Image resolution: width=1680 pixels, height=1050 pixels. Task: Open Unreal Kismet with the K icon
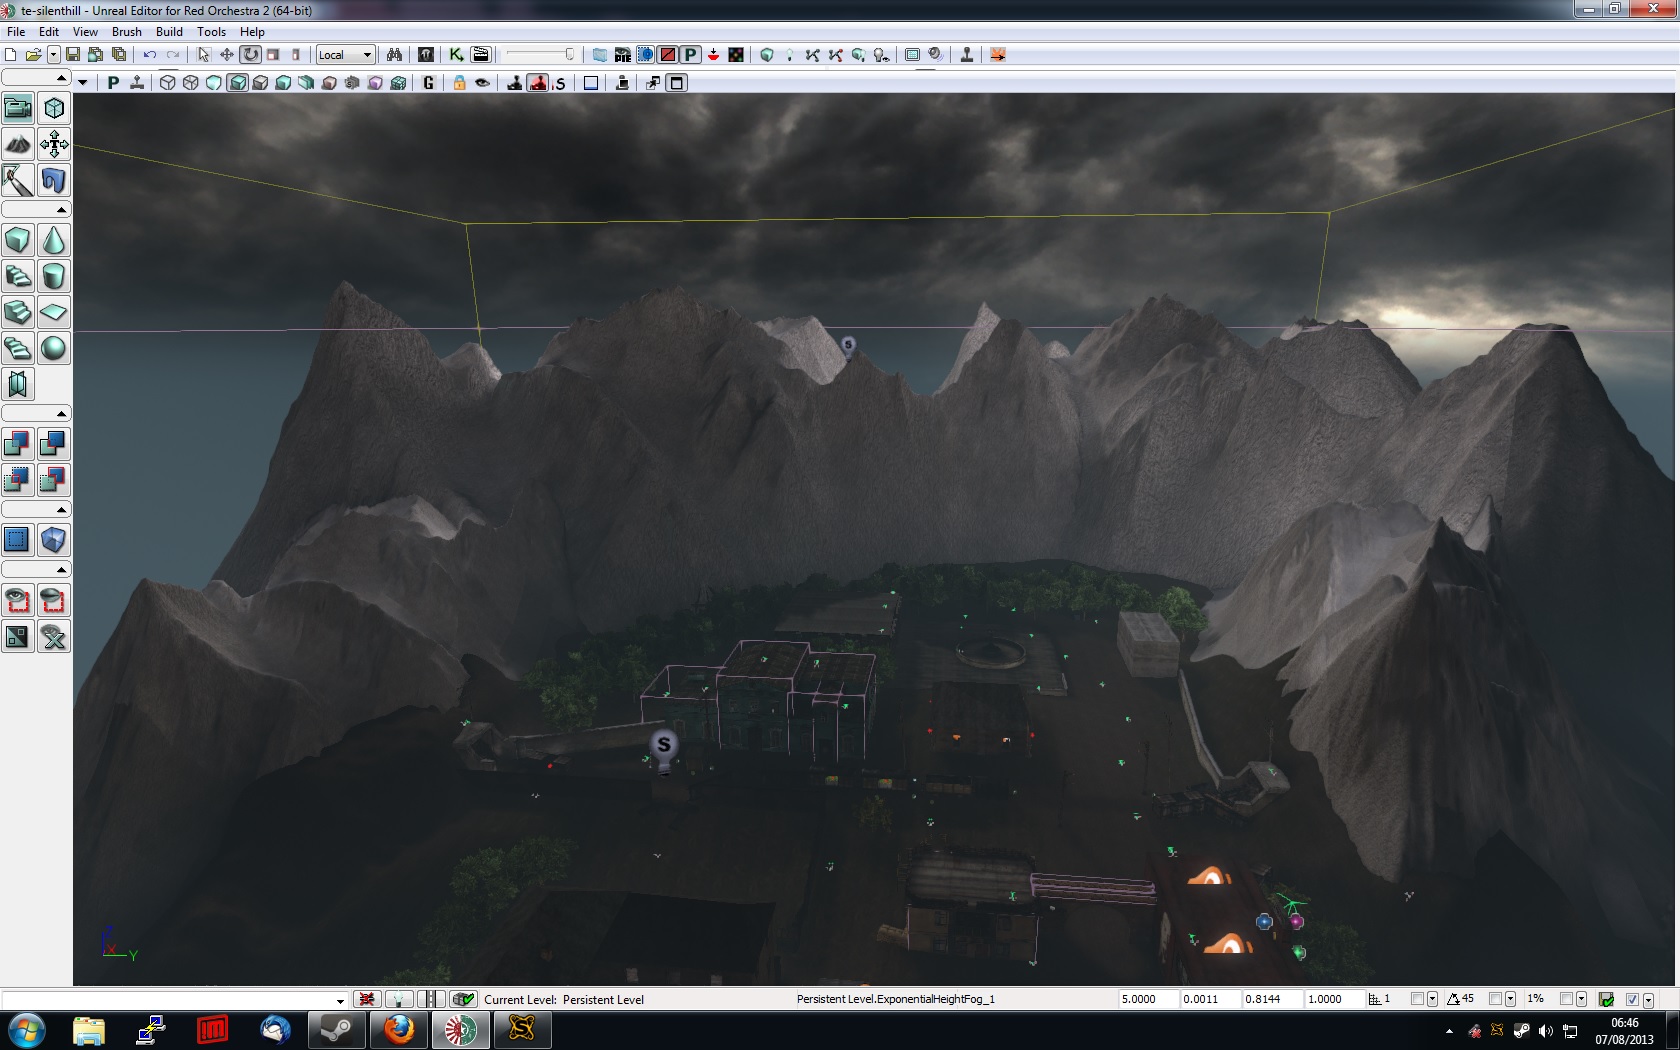(x=456, y=55)
